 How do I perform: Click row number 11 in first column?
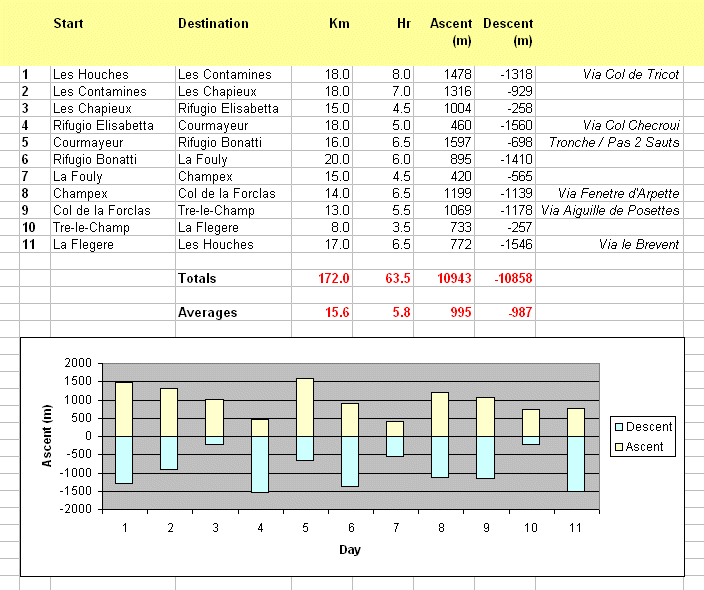(30, 244)
